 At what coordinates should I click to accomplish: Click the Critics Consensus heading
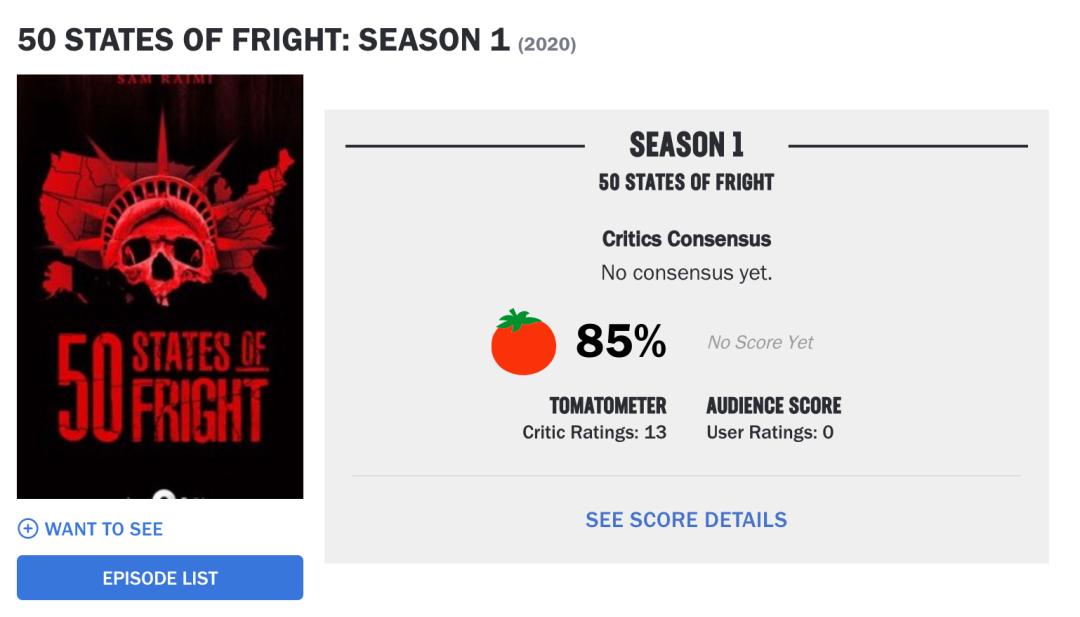[x=686, y=239]
